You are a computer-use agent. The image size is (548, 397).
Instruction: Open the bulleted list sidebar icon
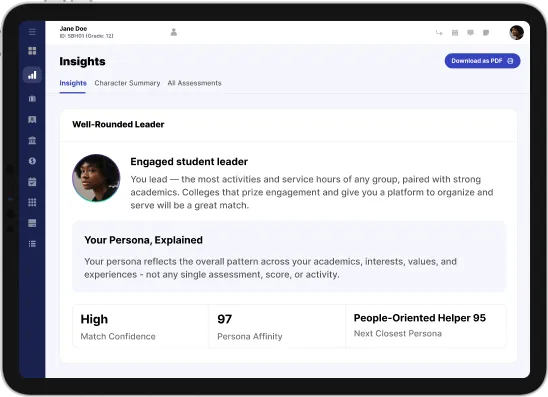[x=32, y=244]
